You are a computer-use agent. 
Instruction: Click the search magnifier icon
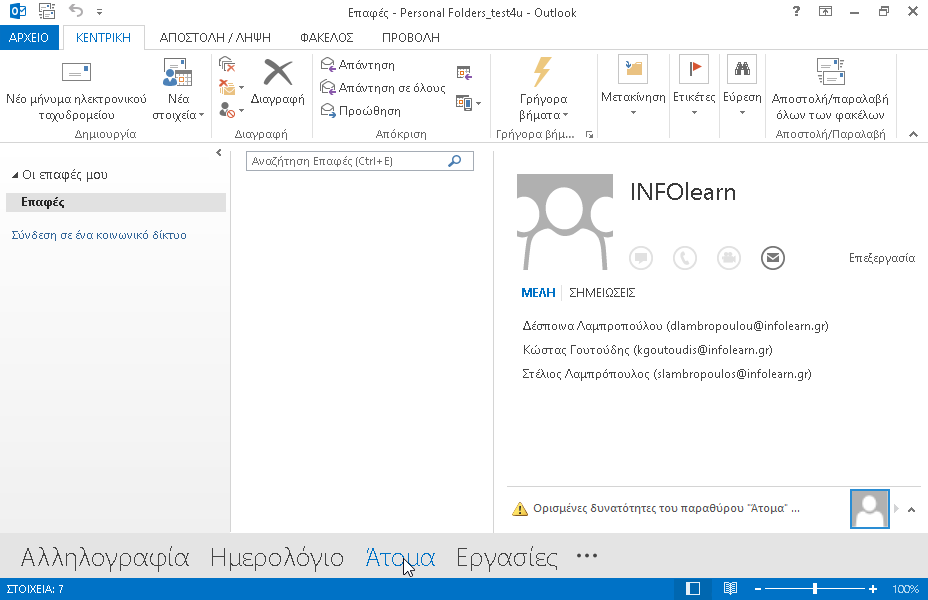455,161
